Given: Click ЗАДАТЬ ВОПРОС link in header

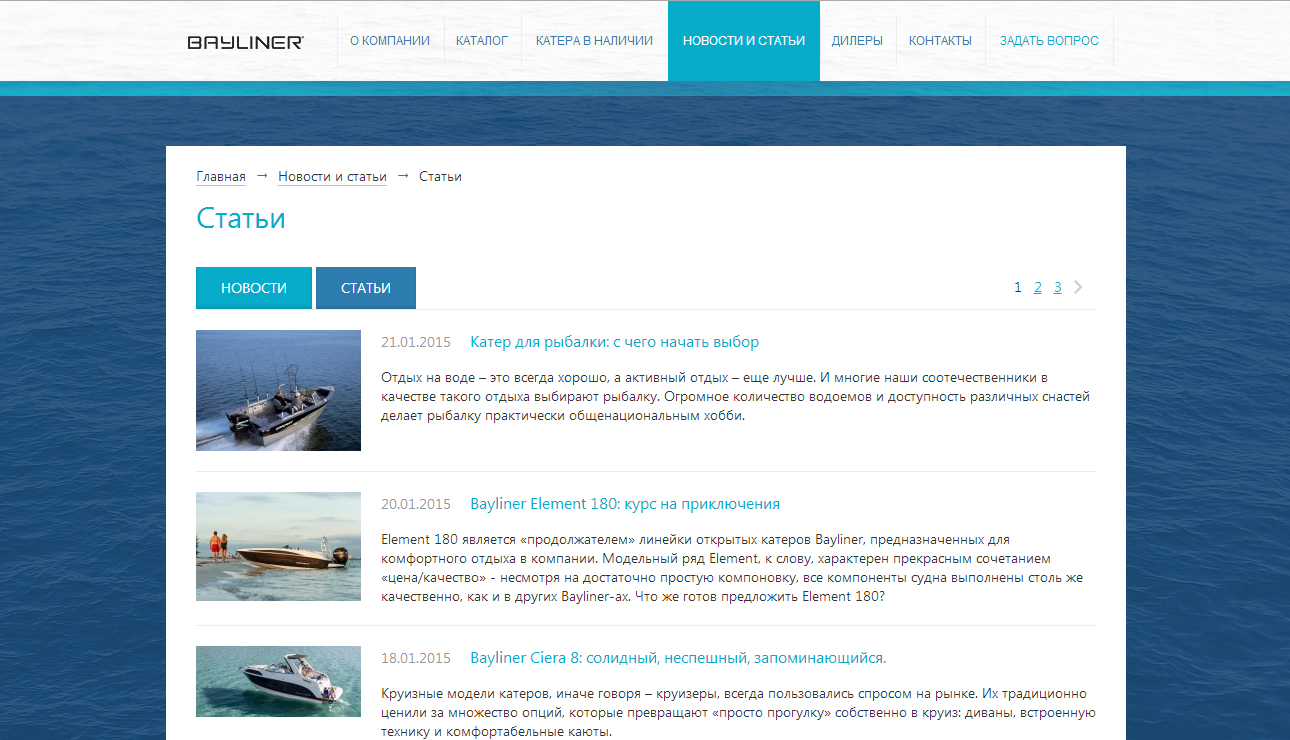Looking at the screenshot, I should [x=1049, y=41].
